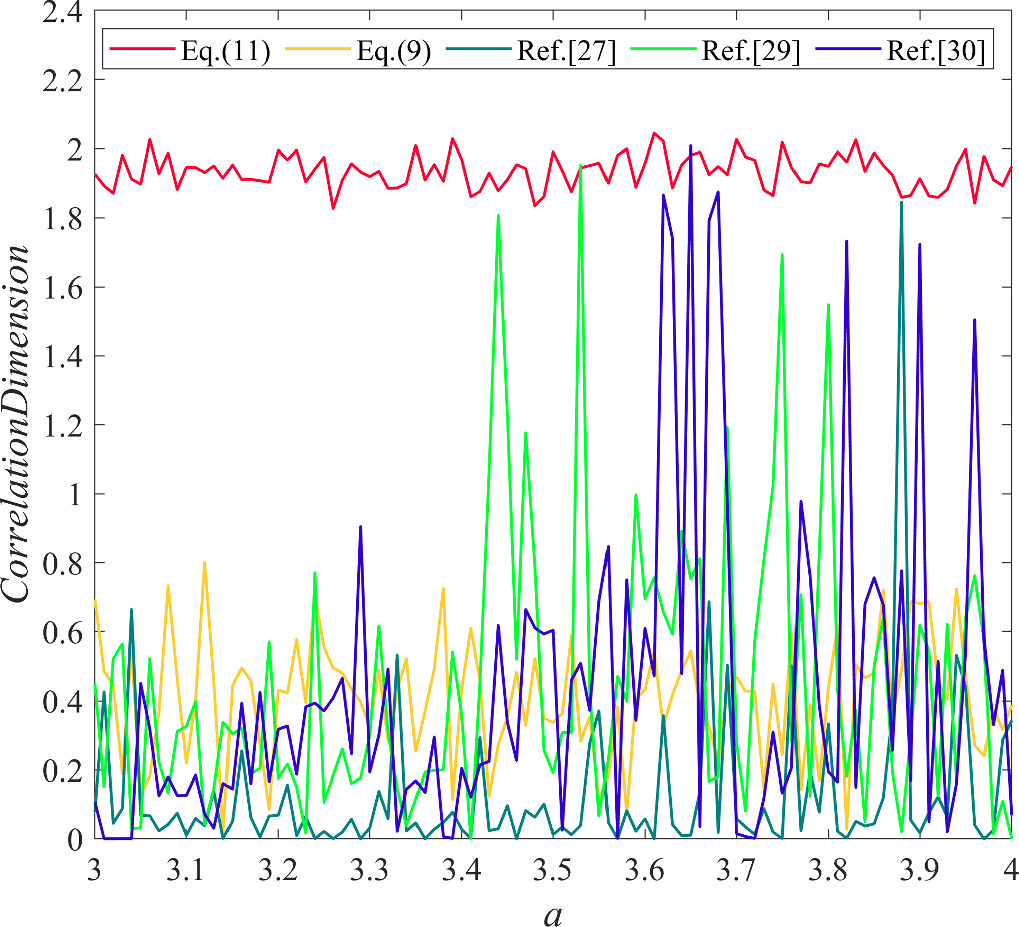Screen dimensions: 1019x927
Task: Click the blue Ref.[30] legend line sample
Action: [x=848, y=49]
